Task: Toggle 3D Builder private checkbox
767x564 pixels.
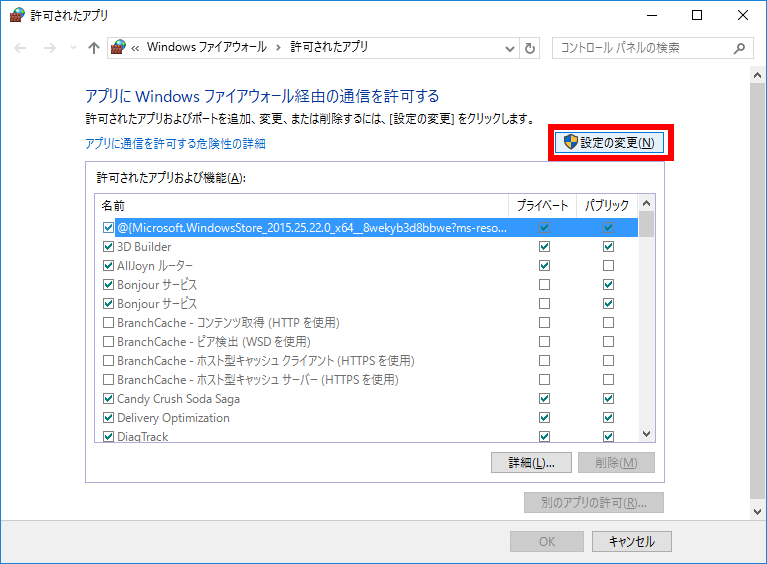Action: (544, 247)
